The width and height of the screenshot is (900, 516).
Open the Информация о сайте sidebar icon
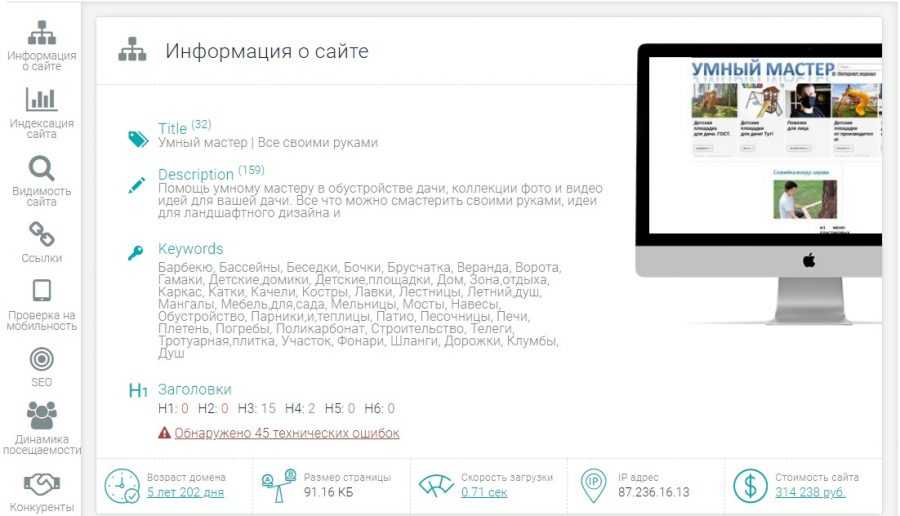click(41, 33)
